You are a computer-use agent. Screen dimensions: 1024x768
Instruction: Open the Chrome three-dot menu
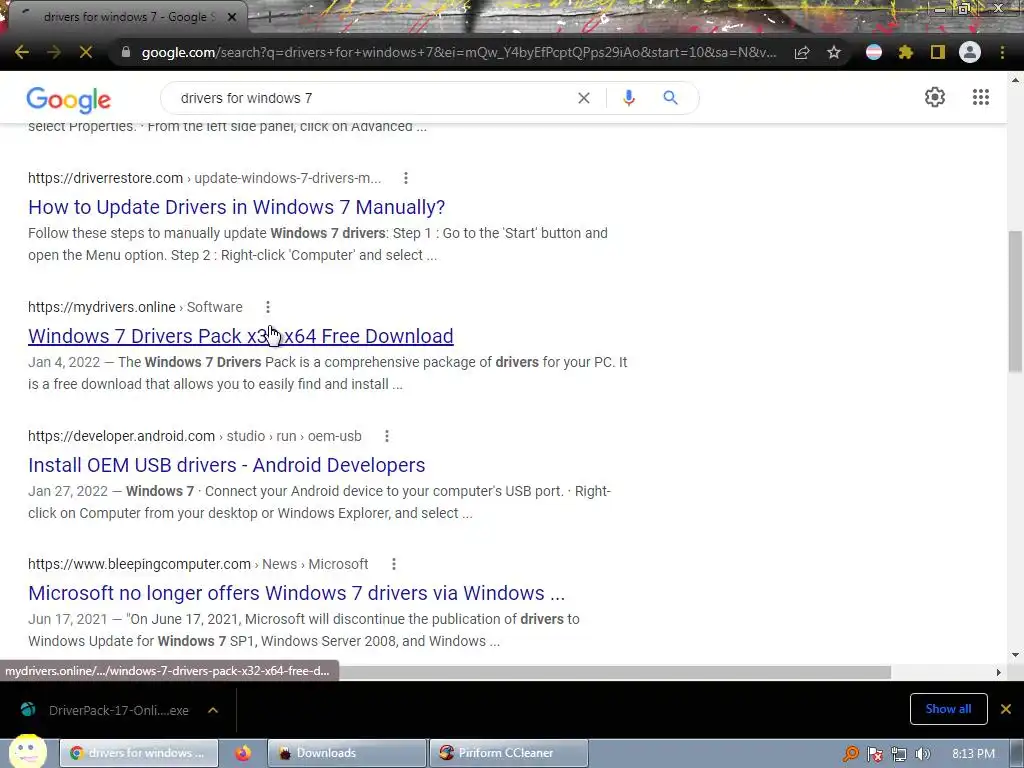pyautogui.click(x=1002, y=52)
